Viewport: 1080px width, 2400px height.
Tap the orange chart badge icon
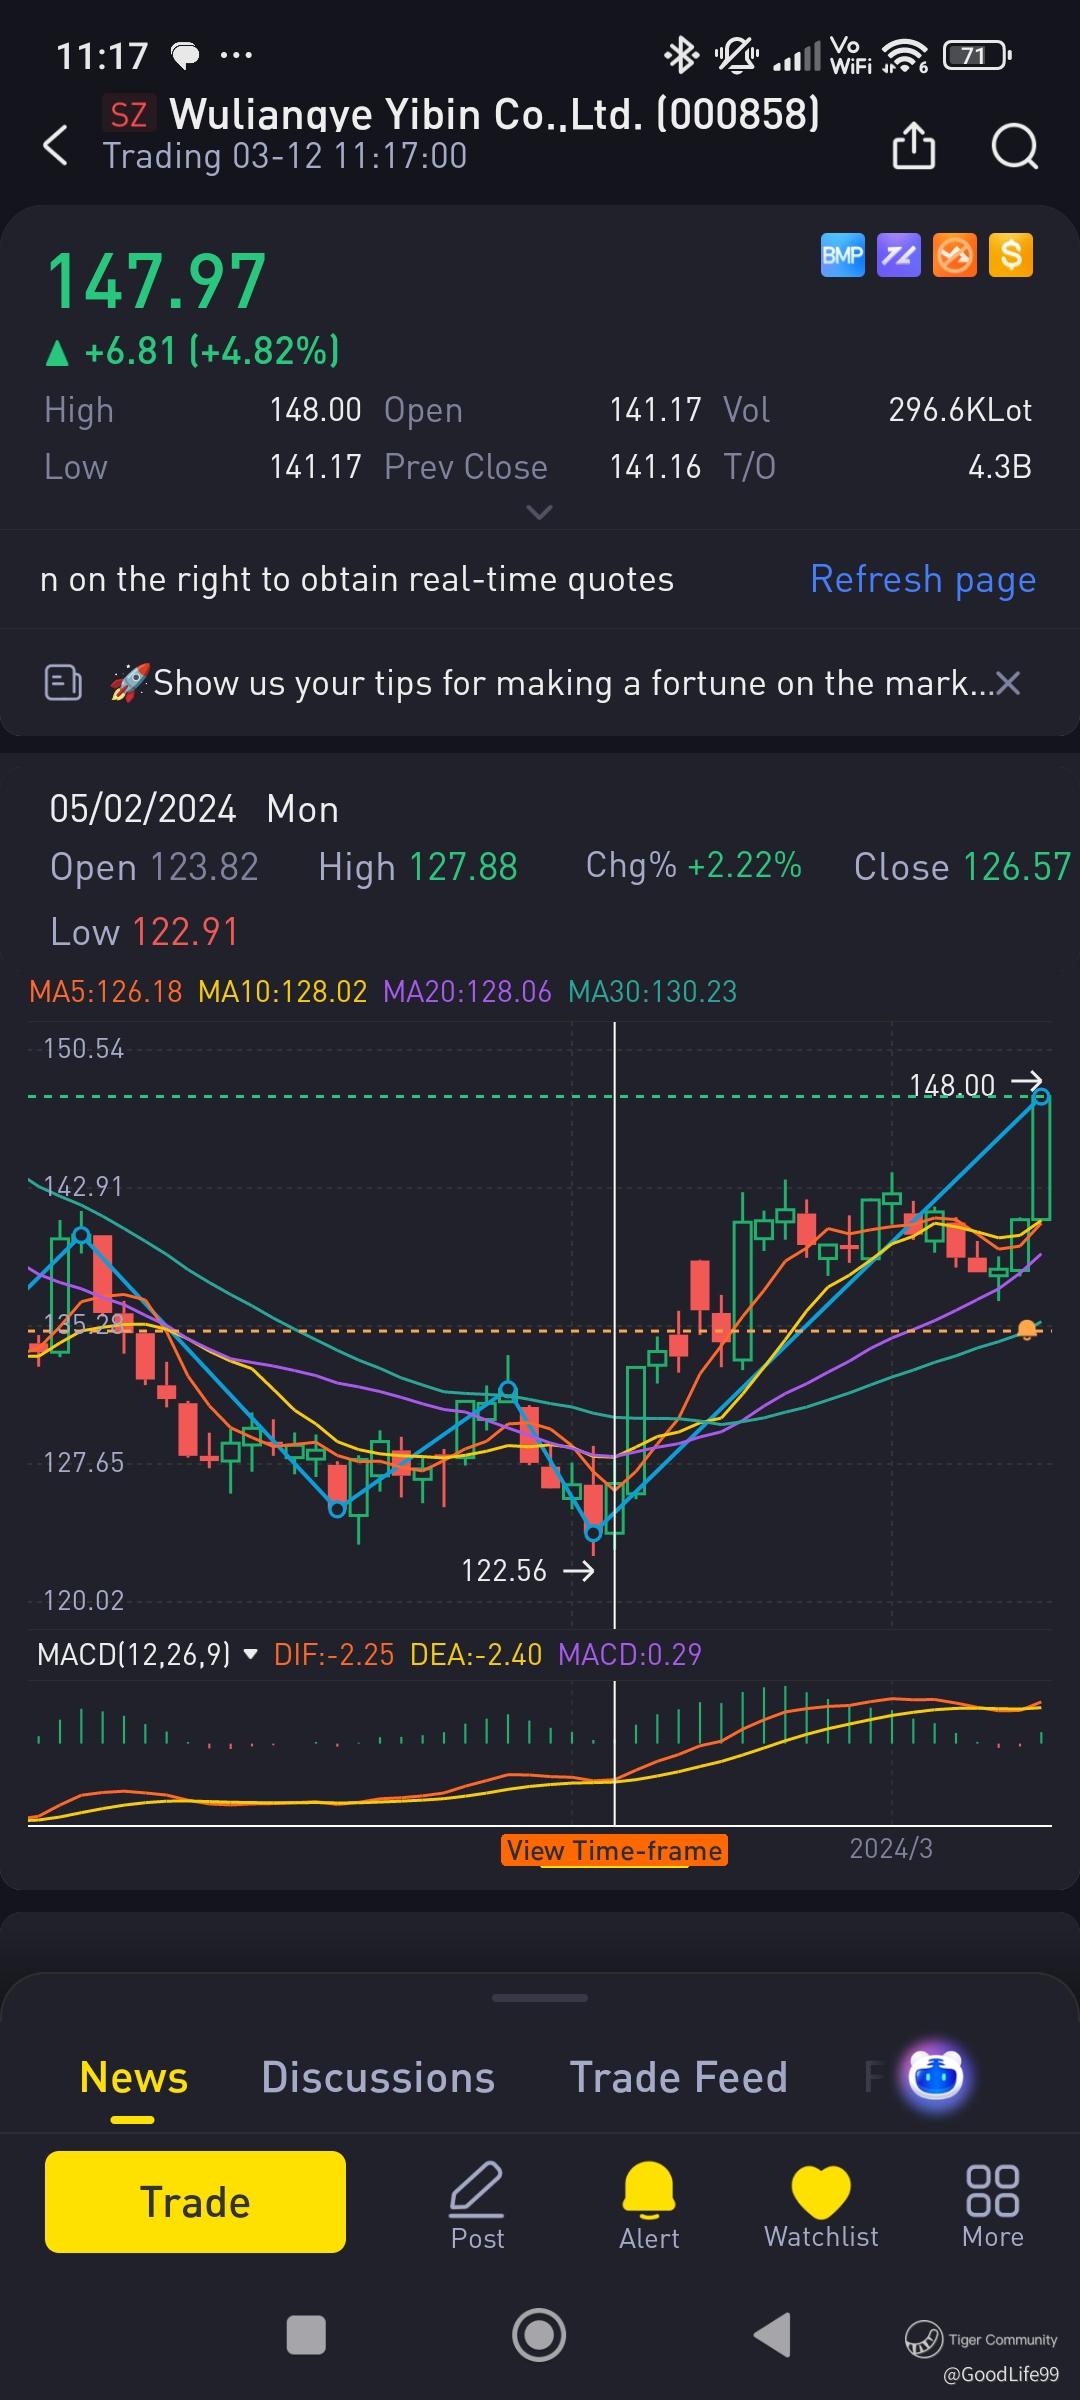tap(954, 255)
